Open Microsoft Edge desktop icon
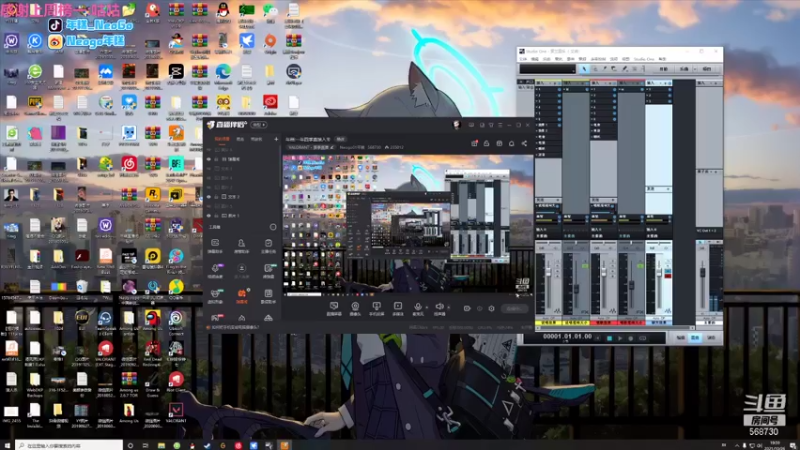800x450 pixels. (223, 72)
